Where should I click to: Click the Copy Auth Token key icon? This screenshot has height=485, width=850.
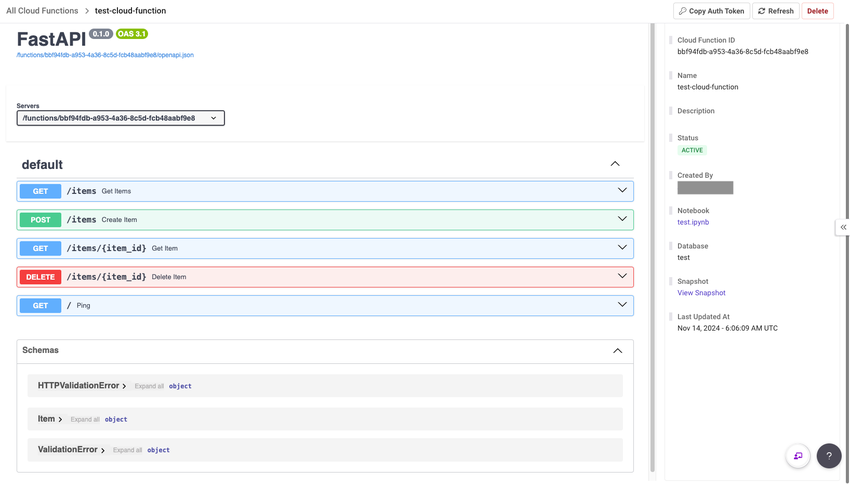tap(683, 11)
